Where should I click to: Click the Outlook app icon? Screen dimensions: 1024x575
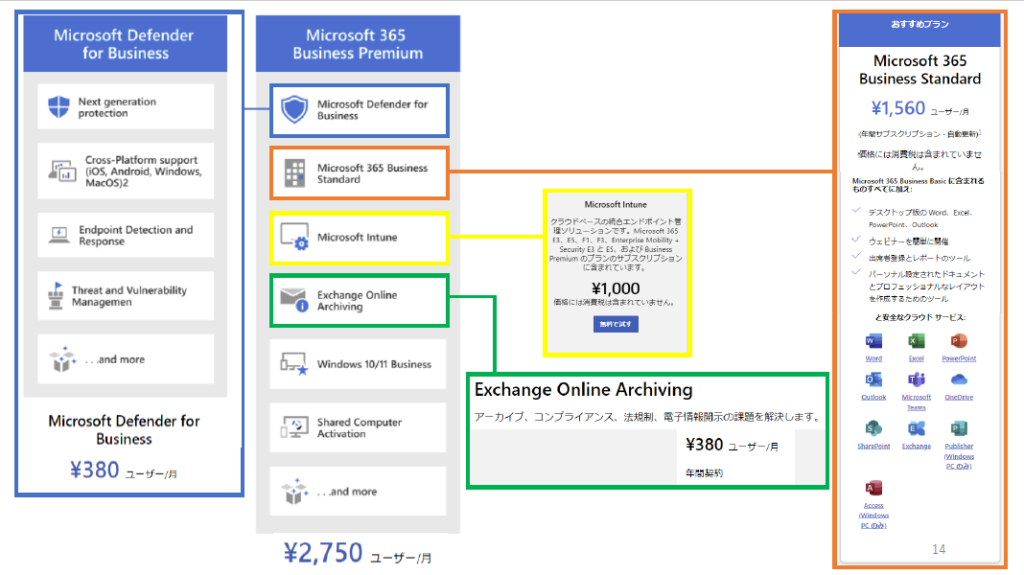click(x=873, y=380)
